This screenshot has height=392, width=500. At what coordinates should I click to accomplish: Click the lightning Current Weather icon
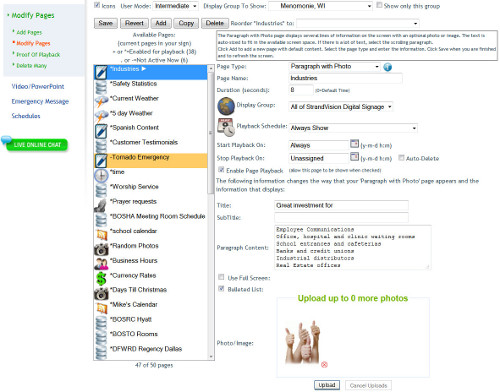101,101
